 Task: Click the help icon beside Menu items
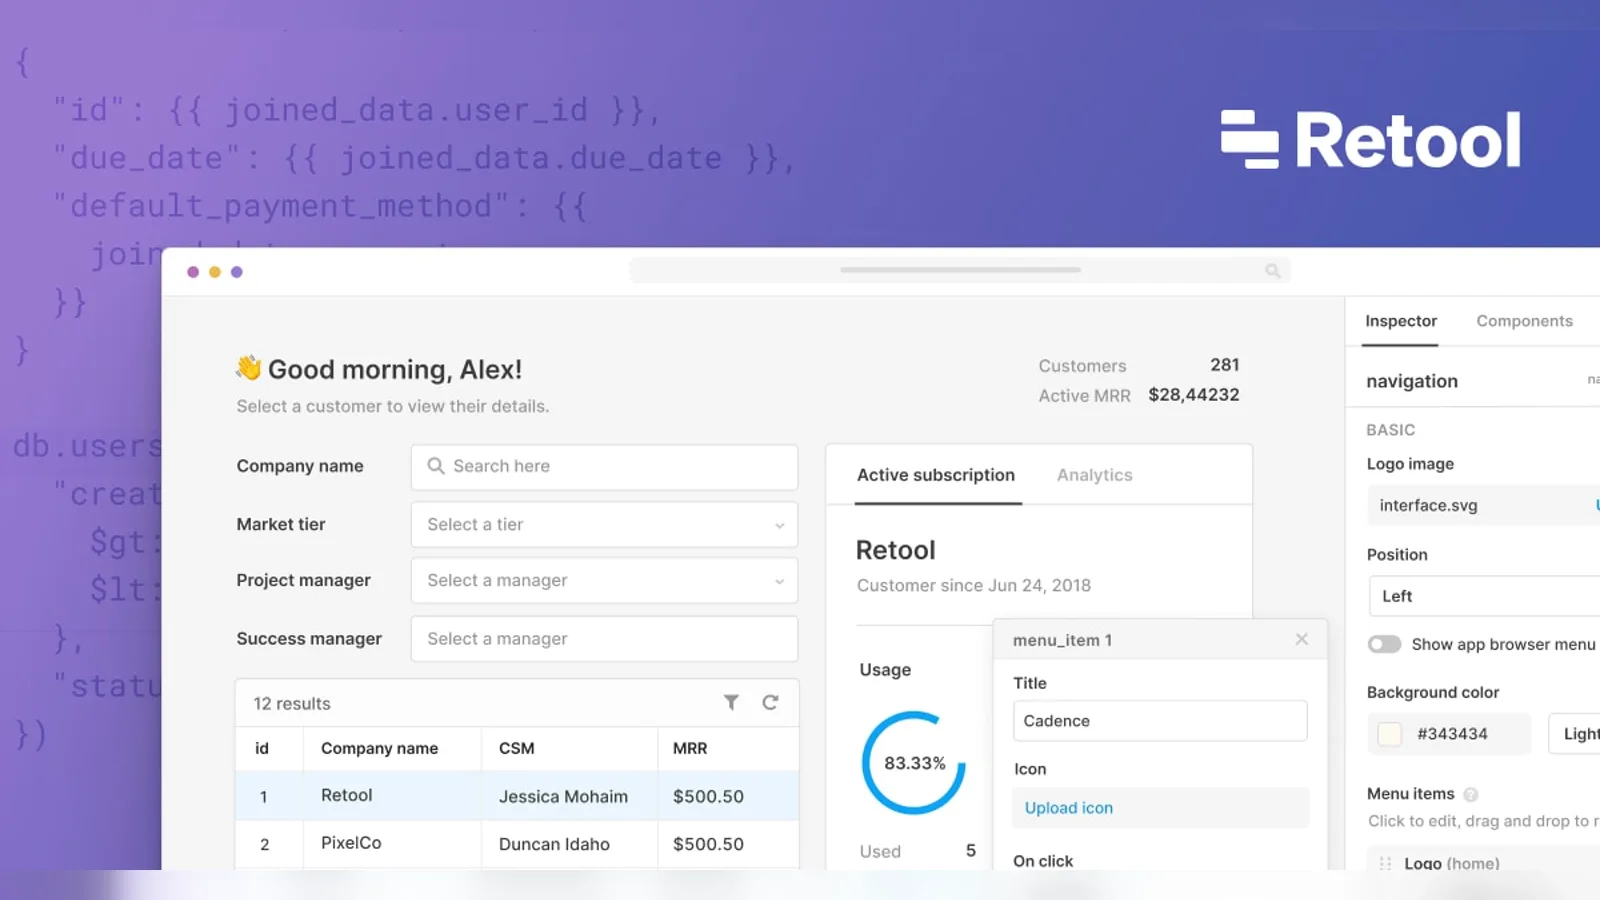[x=1470, y=795]
